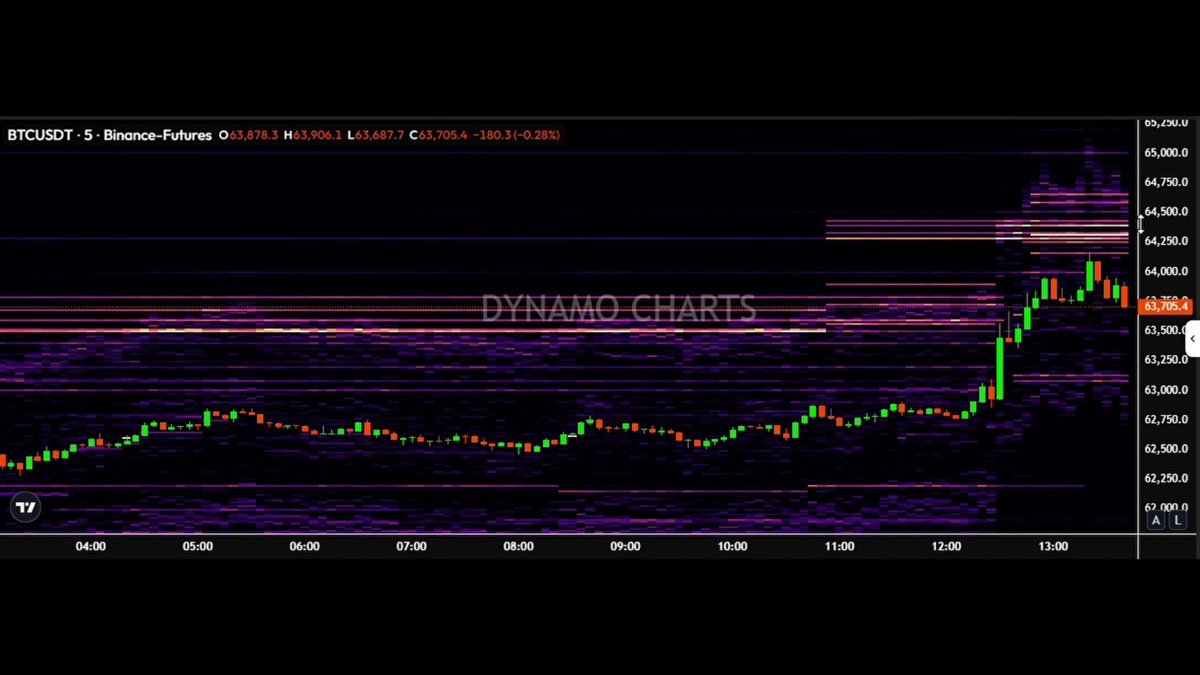Screen dimensions: 1200x675
Task: Click the 10:00 time axis label
Action: pos(733,547)
